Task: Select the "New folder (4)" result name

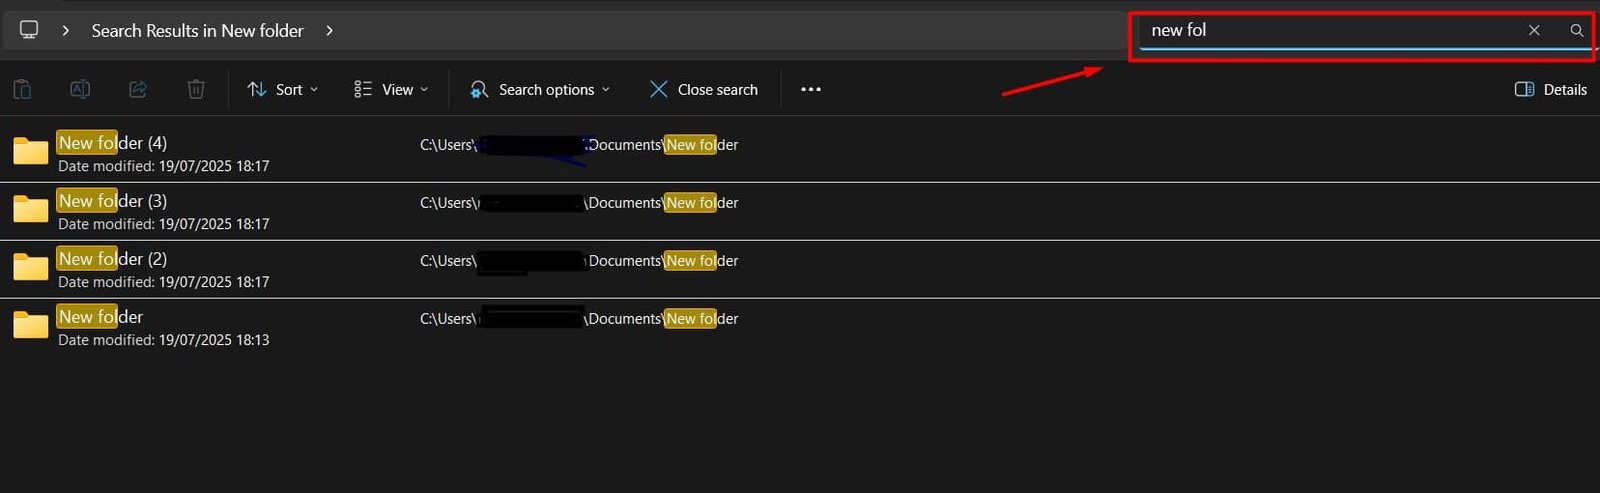Action: [x=112, y=143]
